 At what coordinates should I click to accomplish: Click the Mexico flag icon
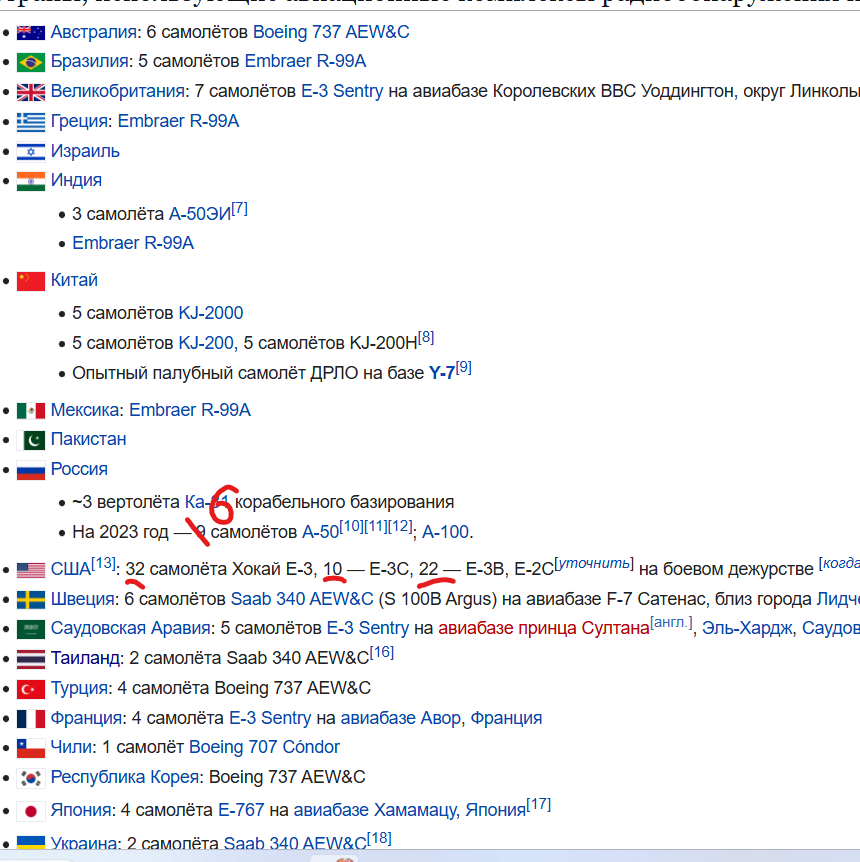tap(31, 411)
